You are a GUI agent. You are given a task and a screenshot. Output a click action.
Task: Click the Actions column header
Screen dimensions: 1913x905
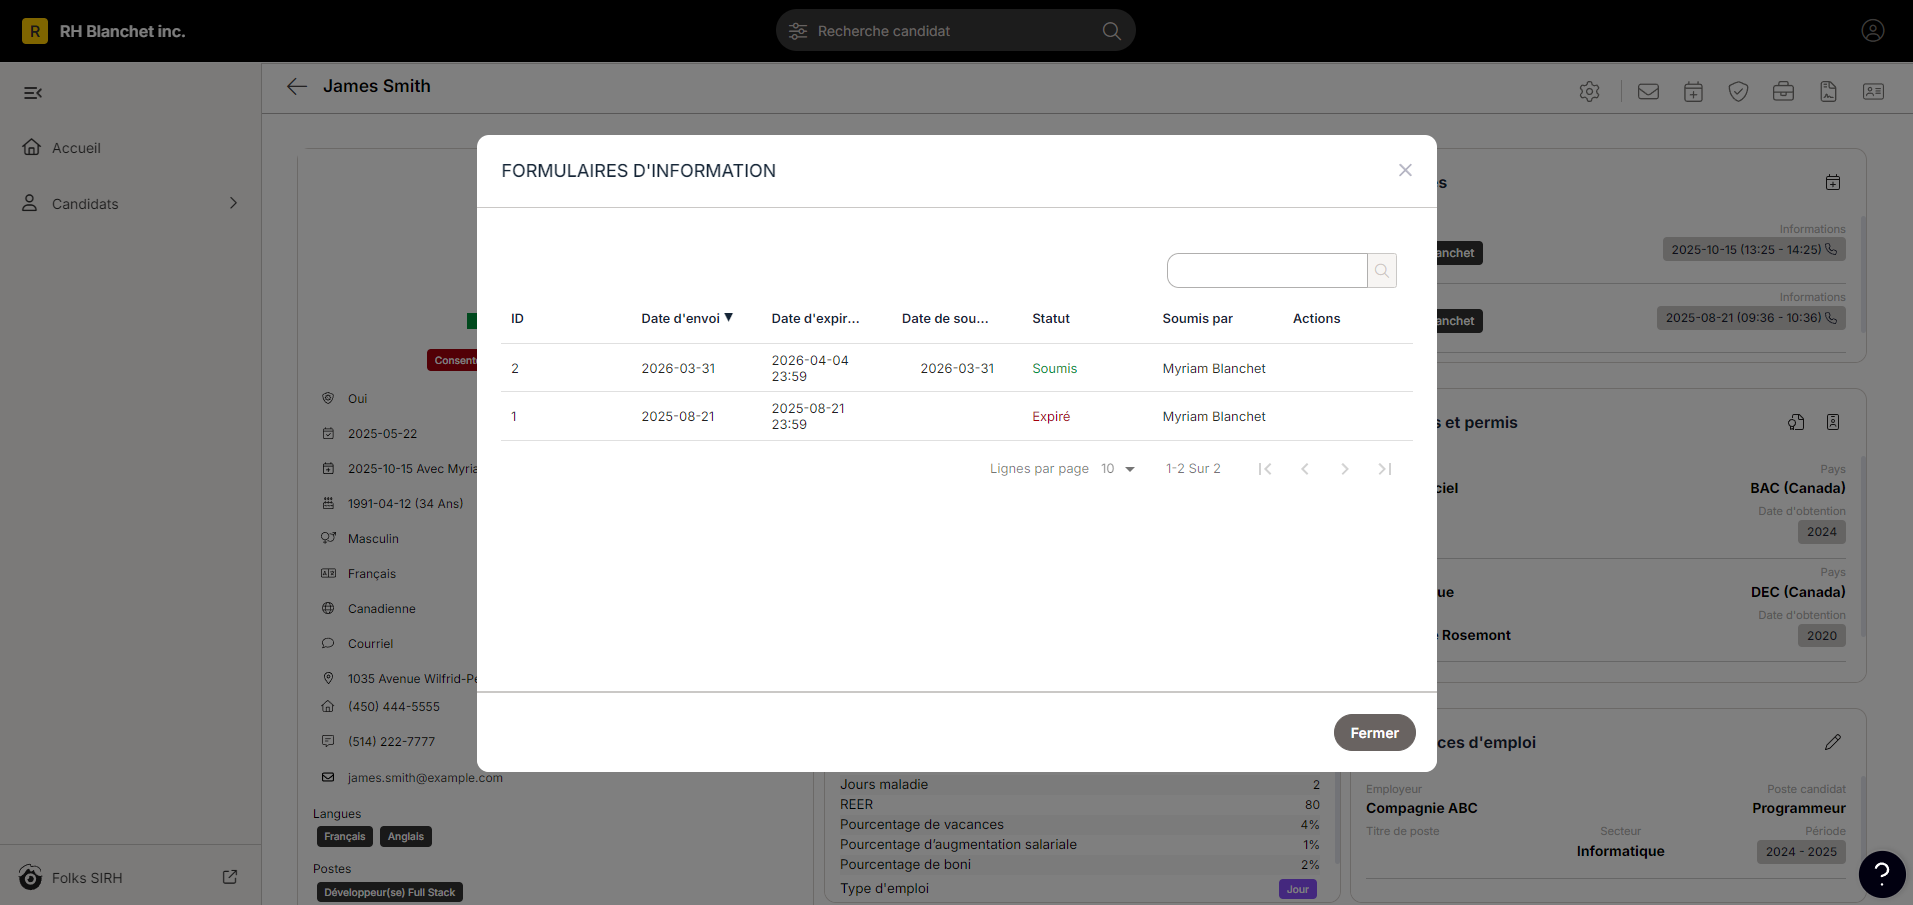(1317, 318)
